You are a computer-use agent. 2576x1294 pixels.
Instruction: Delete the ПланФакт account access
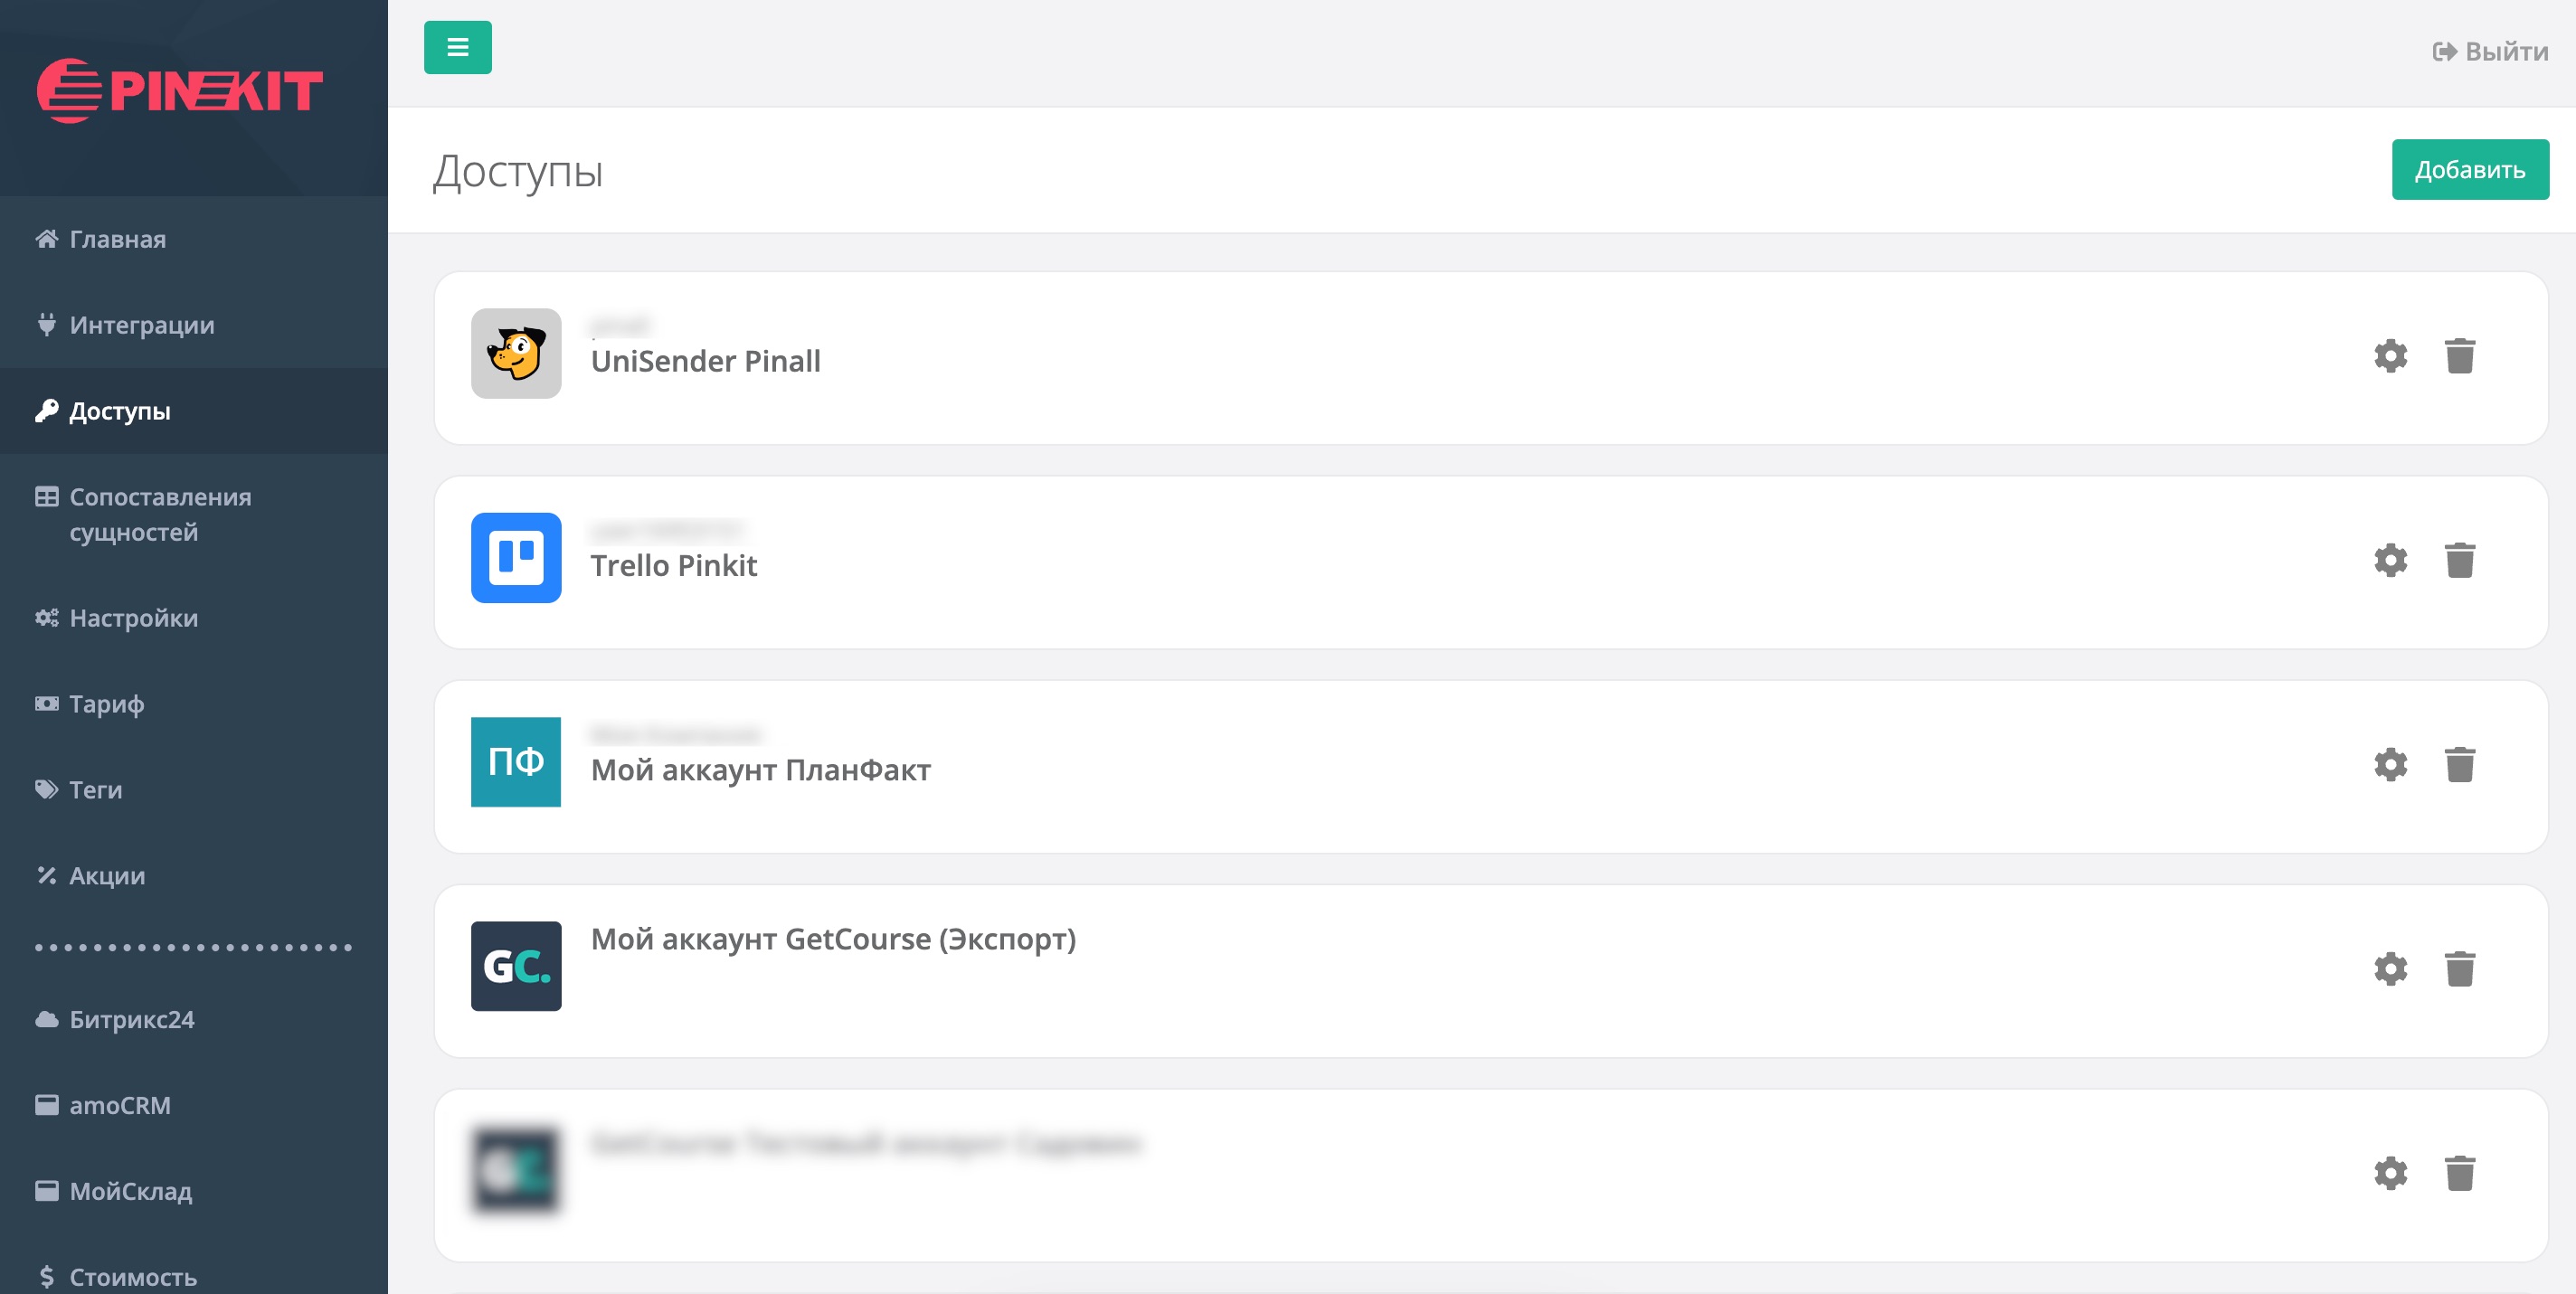(x=2459, y=765)
